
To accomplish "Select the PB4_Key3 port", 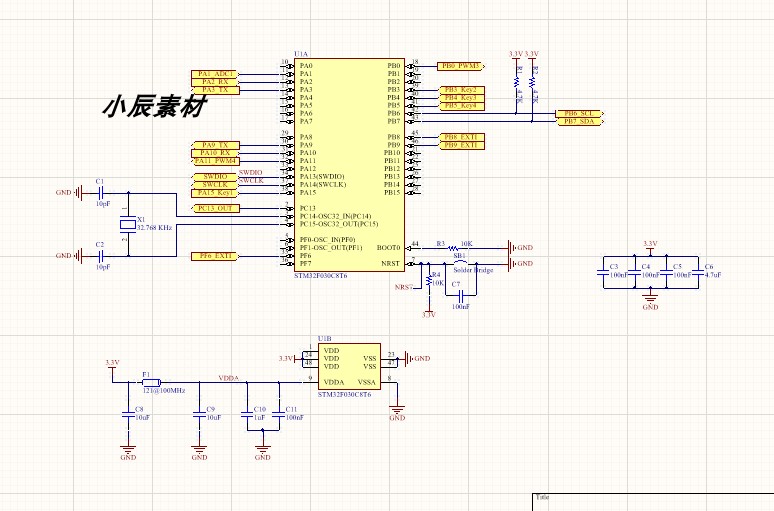I will pyautogui.click(x=461, y=98).
